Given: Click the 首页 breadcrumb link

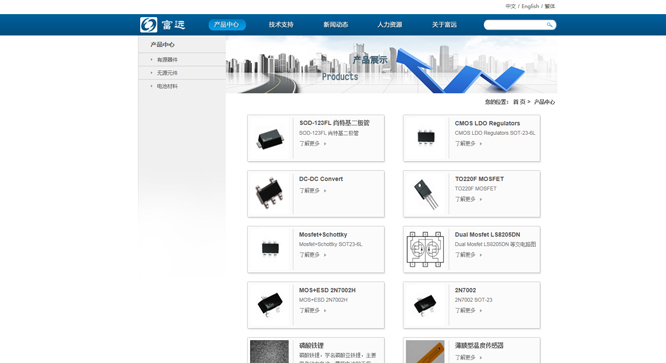Looking at the screenshot, I should point(519,102).
